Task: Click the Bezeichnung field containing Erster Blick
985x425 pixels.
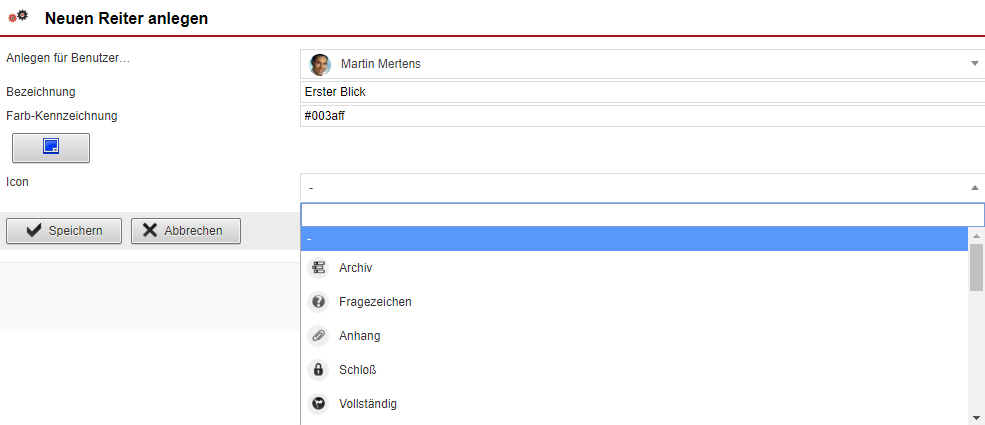Action: 642,92
